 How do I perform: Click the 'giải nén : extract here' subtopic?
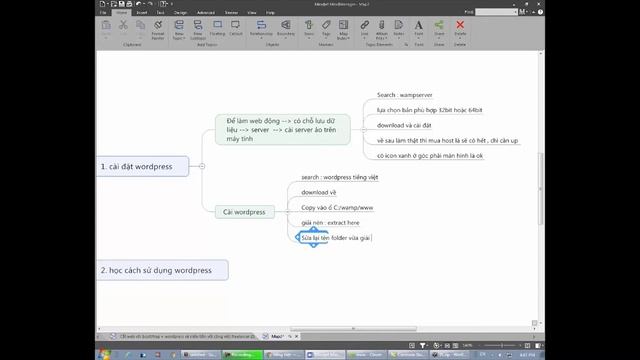(330, 223)
